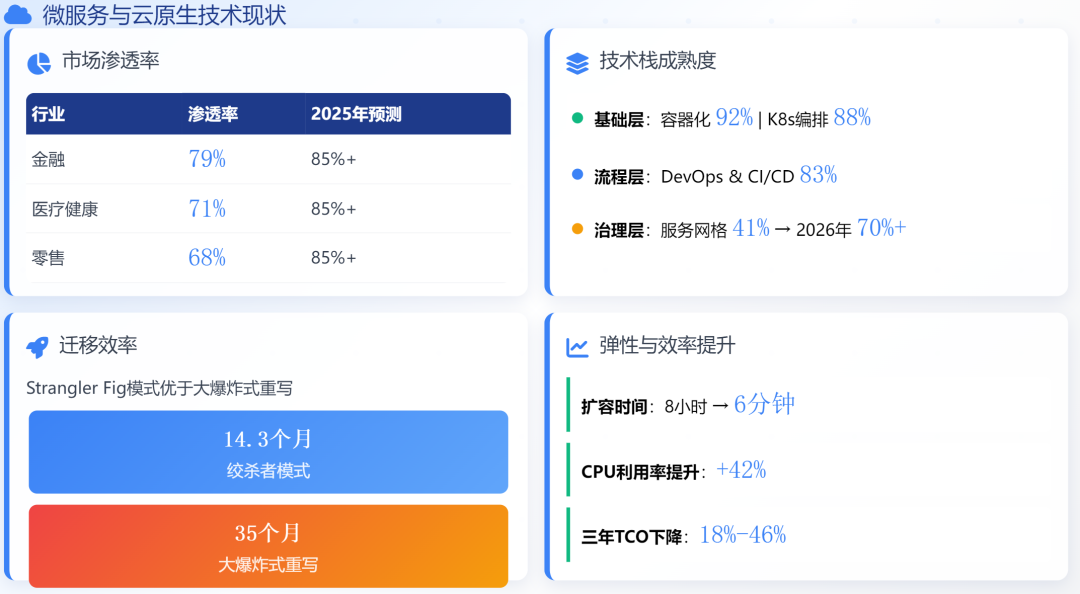Viewport: 1080px width, 594px height.
Task: Click the green bullet before 基础层
Action: (x=577, y=118)
